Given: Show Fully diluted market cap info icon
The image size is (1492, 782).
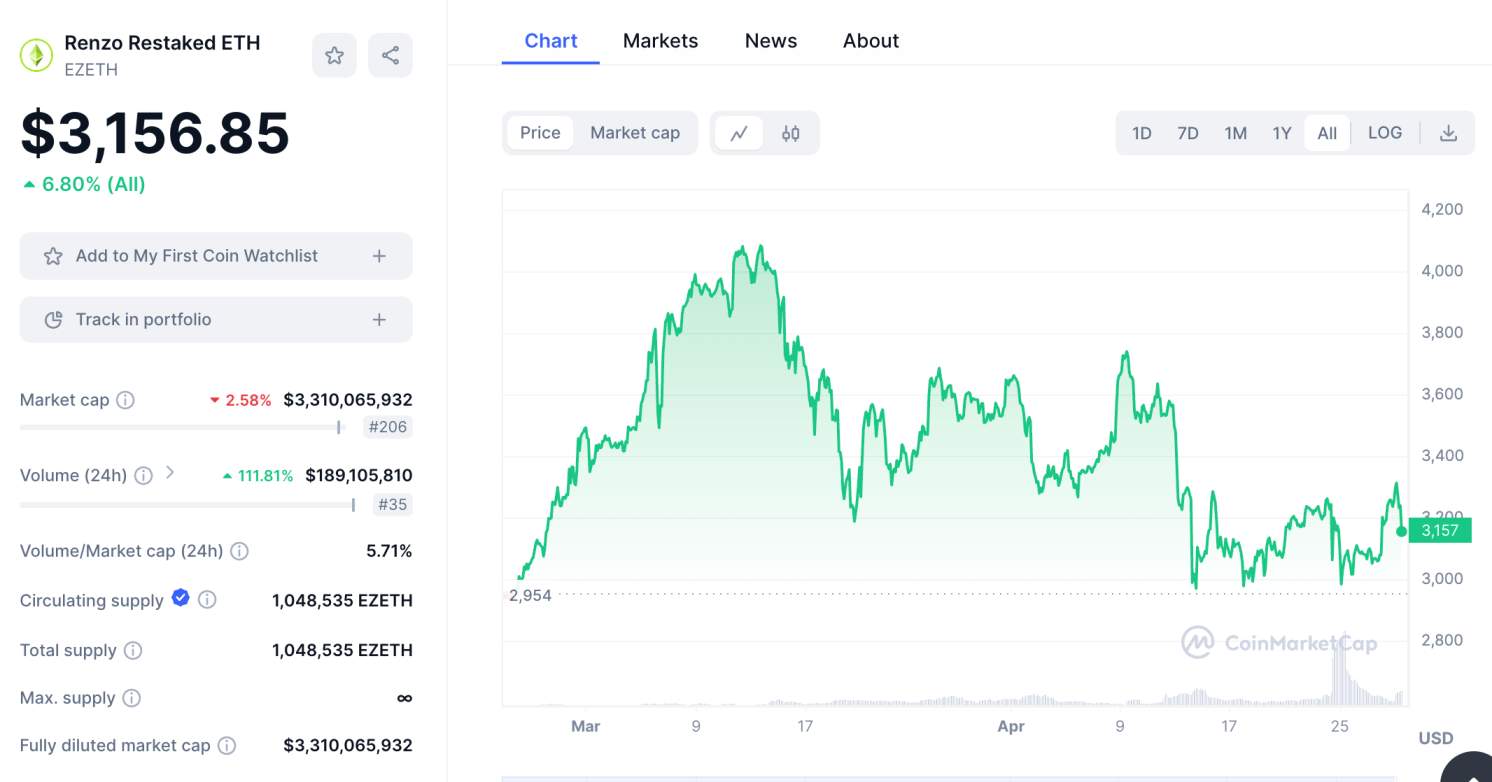Looking at the screenshot, I should 227,746.
